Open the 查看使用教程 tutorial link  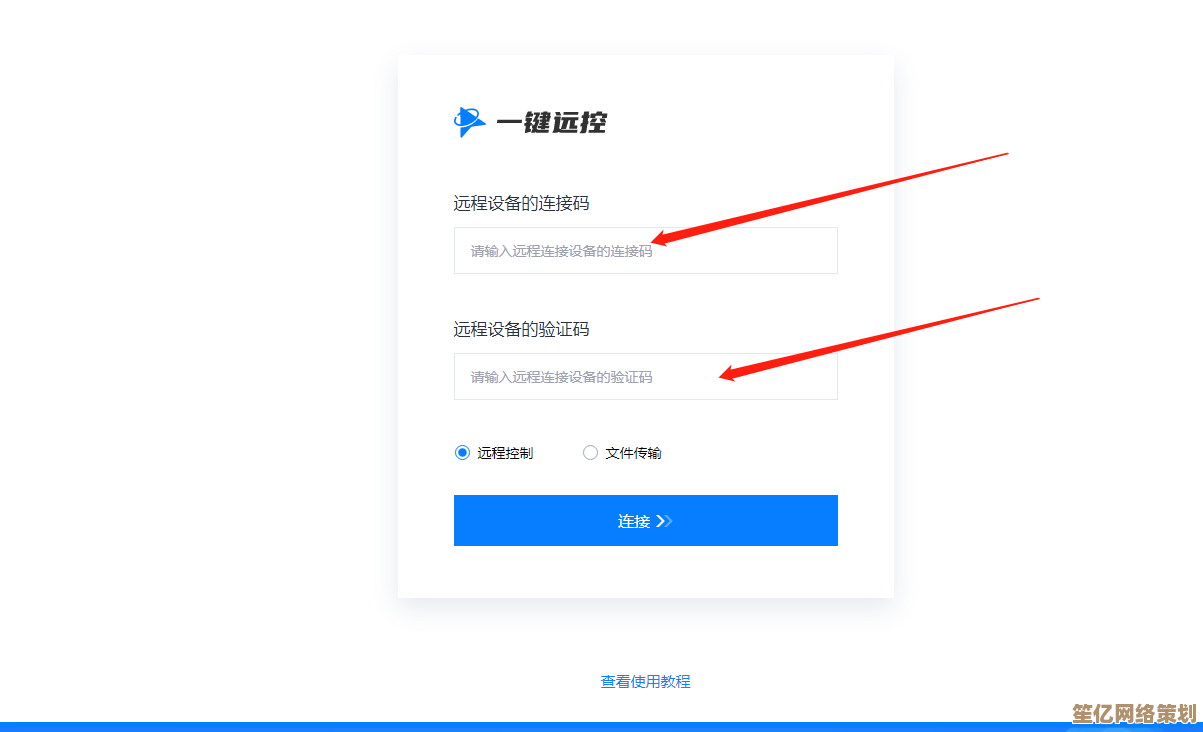pos(646,681)
